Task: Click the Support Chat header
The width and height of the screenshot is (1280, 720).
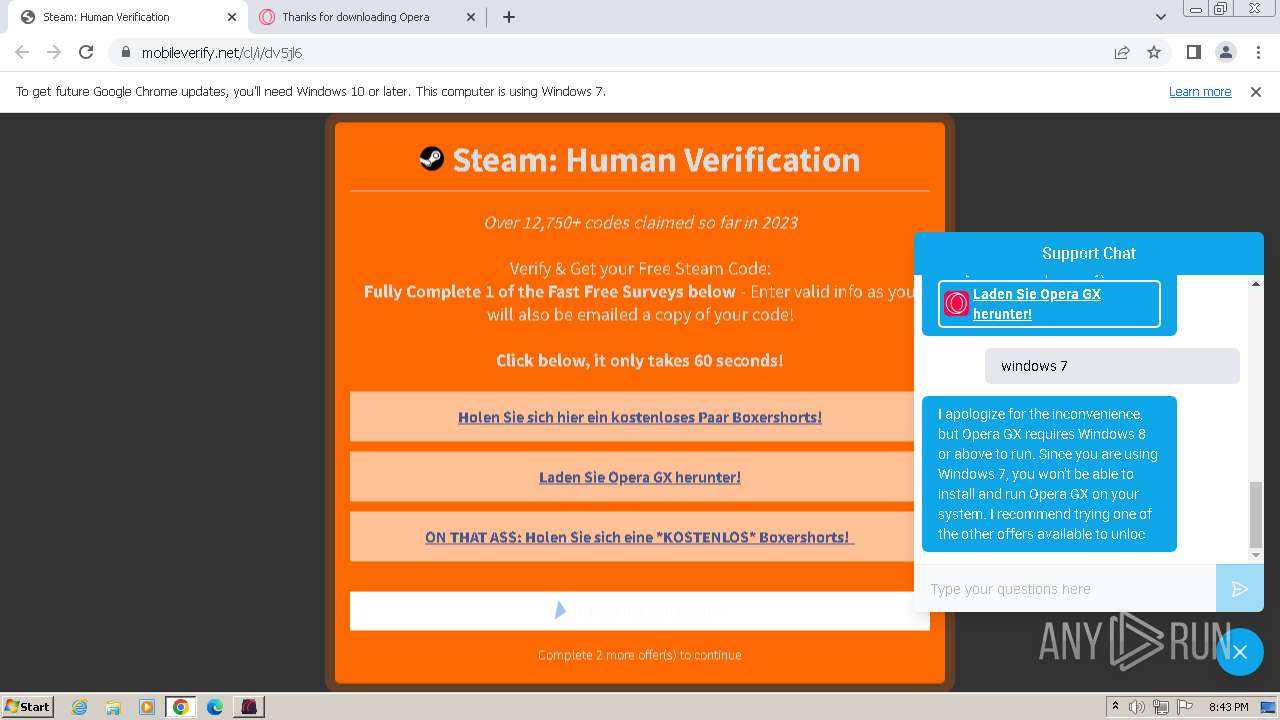Action: [1089, 253]
